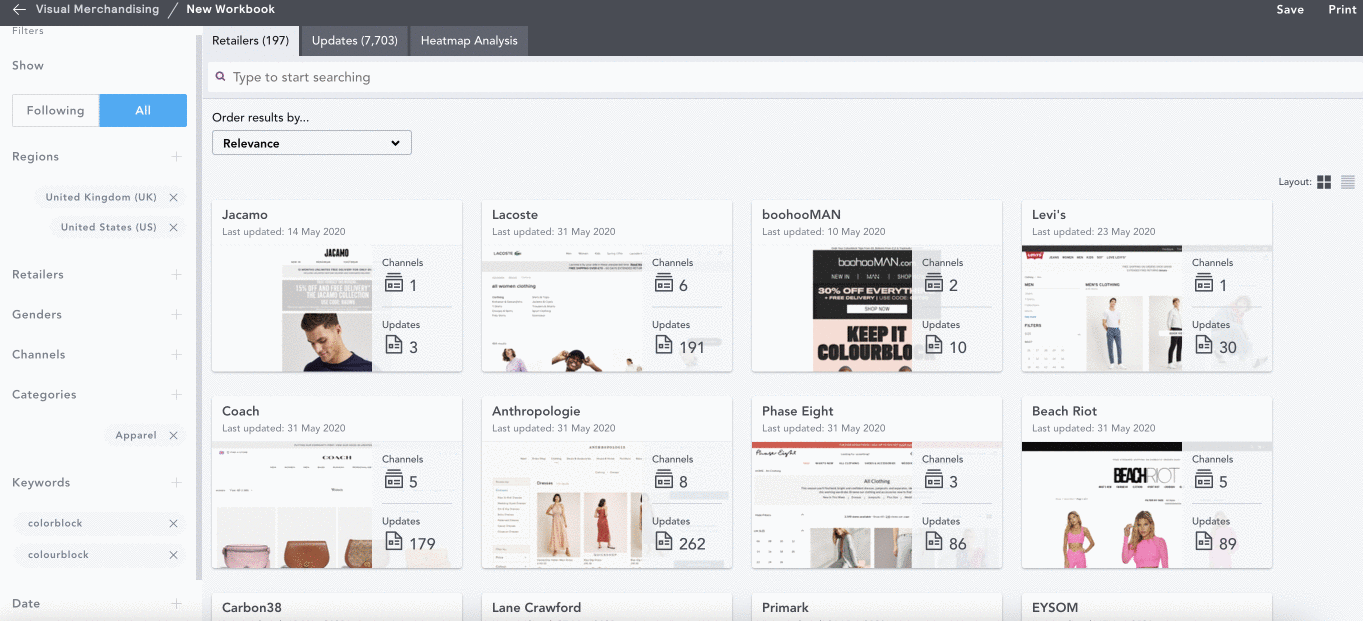The height and width of the screenshot is (621, 1363).
Task: Open the Coach website thumbnail
Action: [292, 504]
